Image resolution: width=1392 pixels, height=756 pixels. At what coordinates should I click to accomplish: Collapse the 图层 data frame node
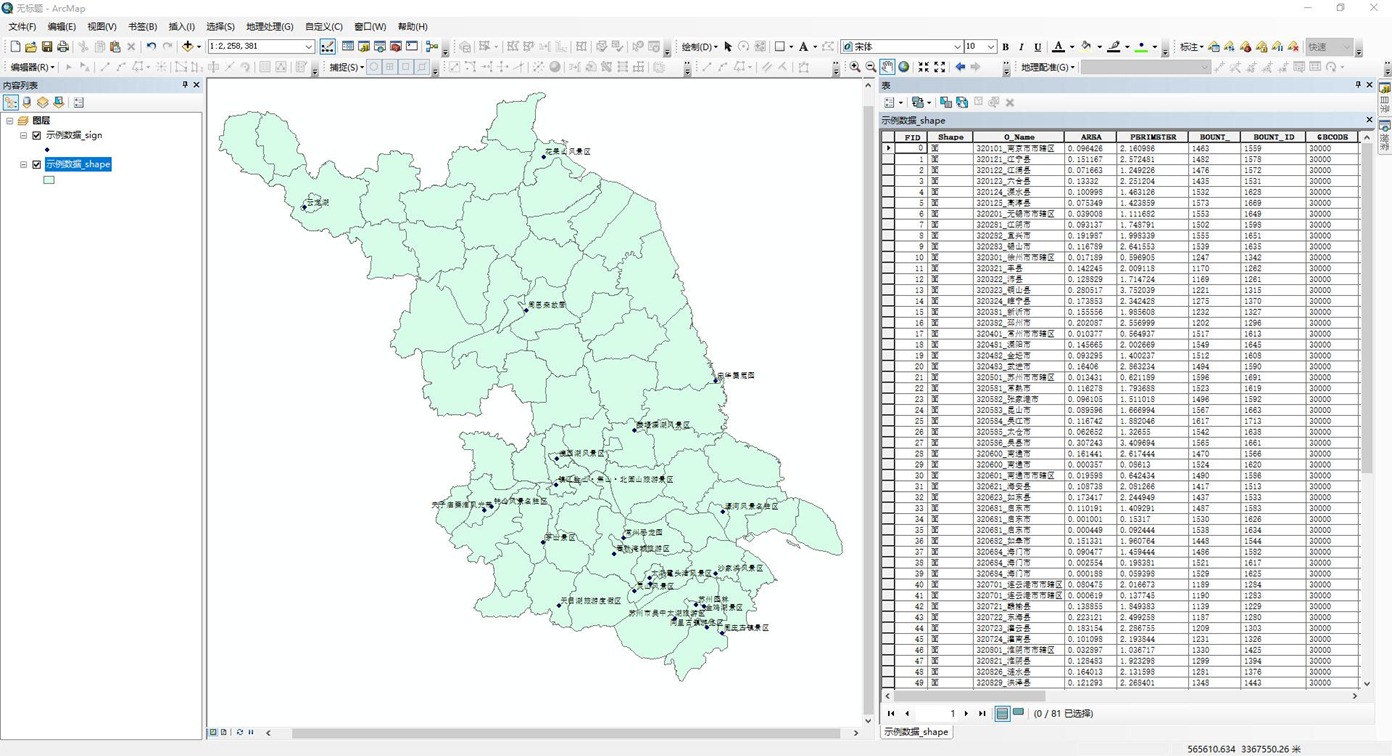click(10, 120)
